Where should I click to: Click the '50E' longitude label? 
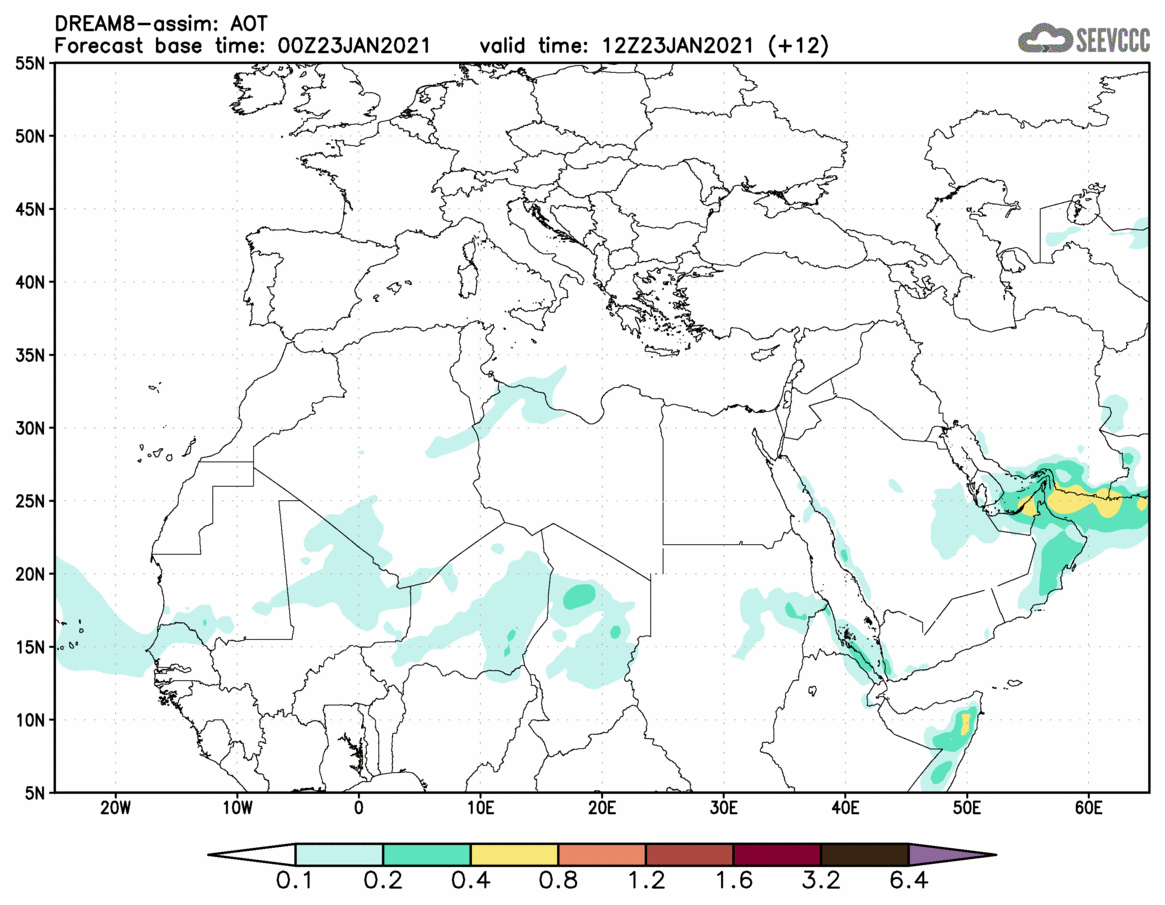pos(967,808)
